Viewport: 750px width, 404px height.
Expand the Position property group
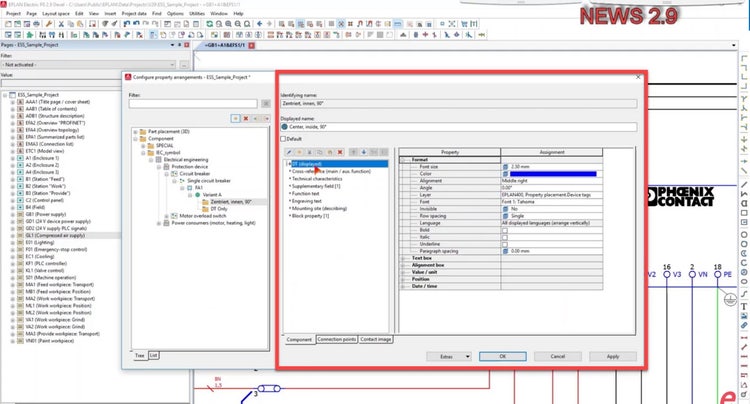pyautogui.click(x=403, y=279)
